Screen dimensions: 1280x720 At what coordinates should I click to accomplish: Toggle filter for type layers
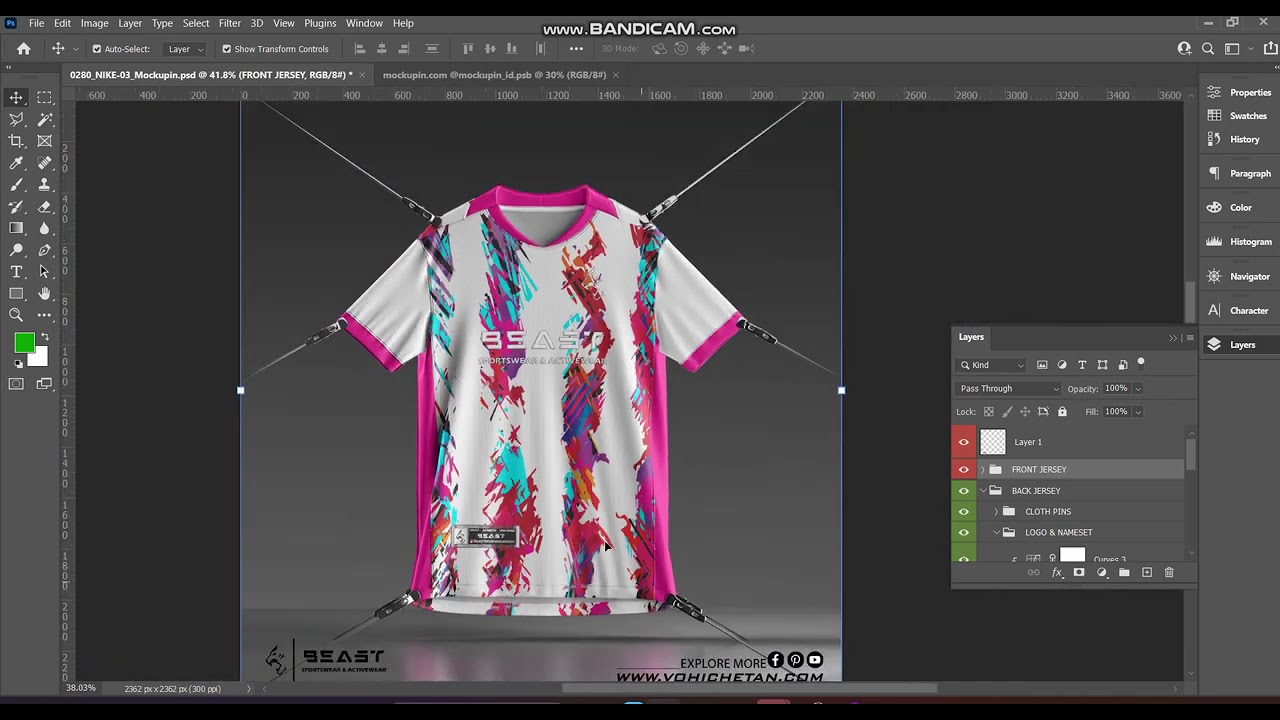[1082, 365]
